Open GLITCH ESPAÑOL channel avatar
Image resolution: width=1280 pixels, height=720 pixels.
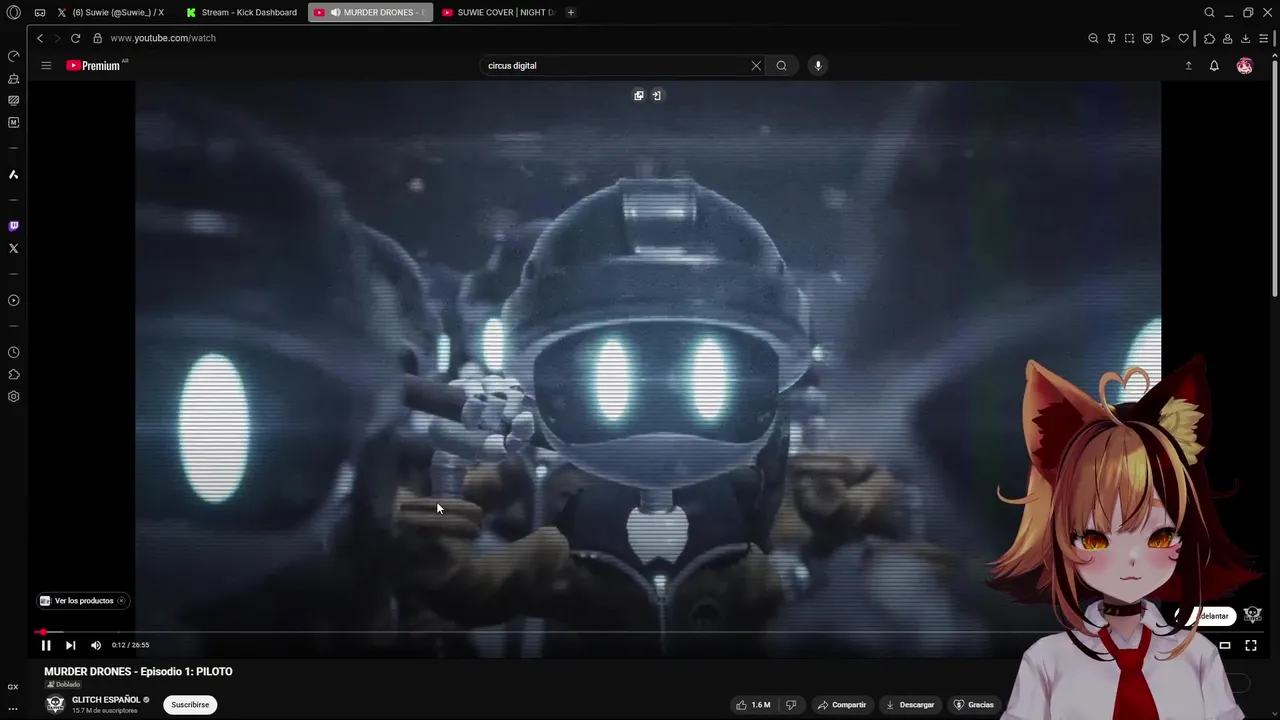point(56,704)
